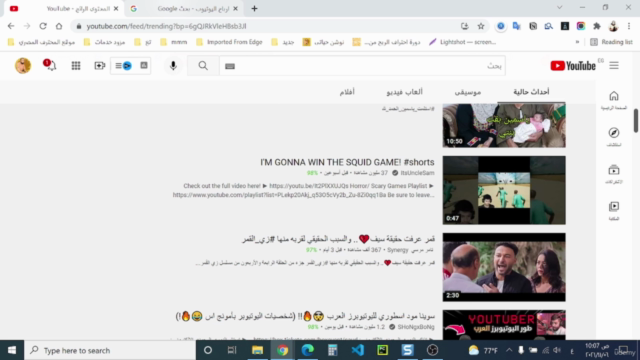The image size is (640, 360).
Task: Select the أحداث حالية trending tab
Action: [x=531, y=92]
